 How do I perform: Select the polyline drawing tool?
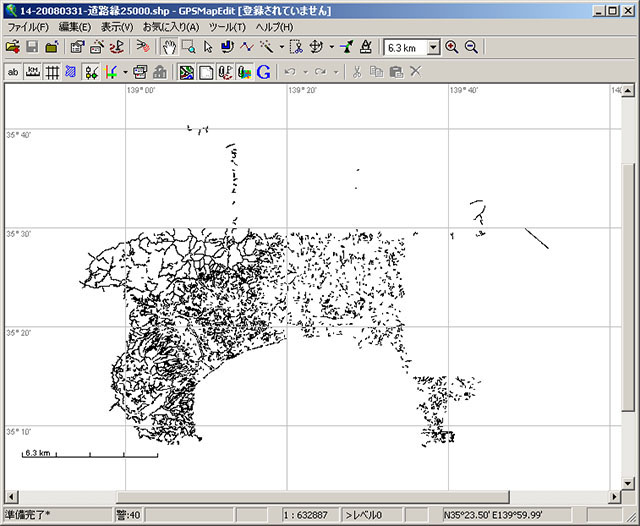coord(247,47)
